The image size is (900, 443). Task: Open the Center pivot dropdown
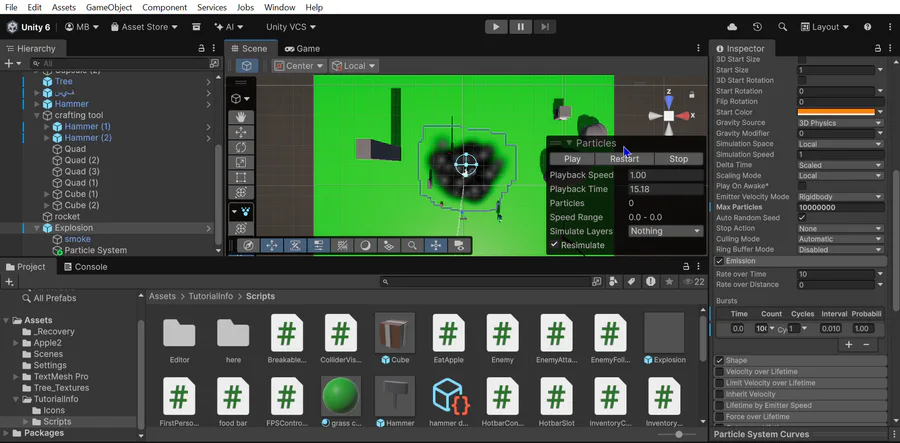tap(299, 66)
